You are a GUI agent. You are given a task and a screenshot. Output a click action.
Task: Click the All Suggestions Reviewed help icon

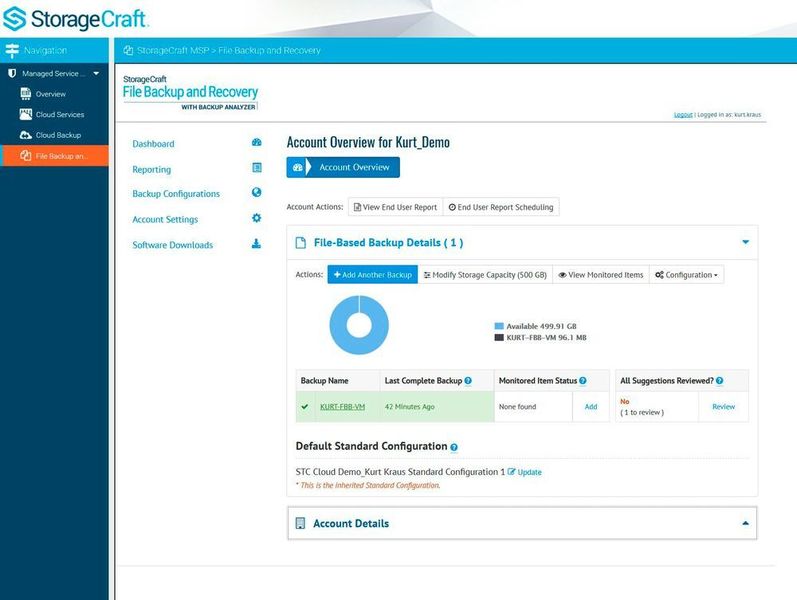[x=720, y=380]
